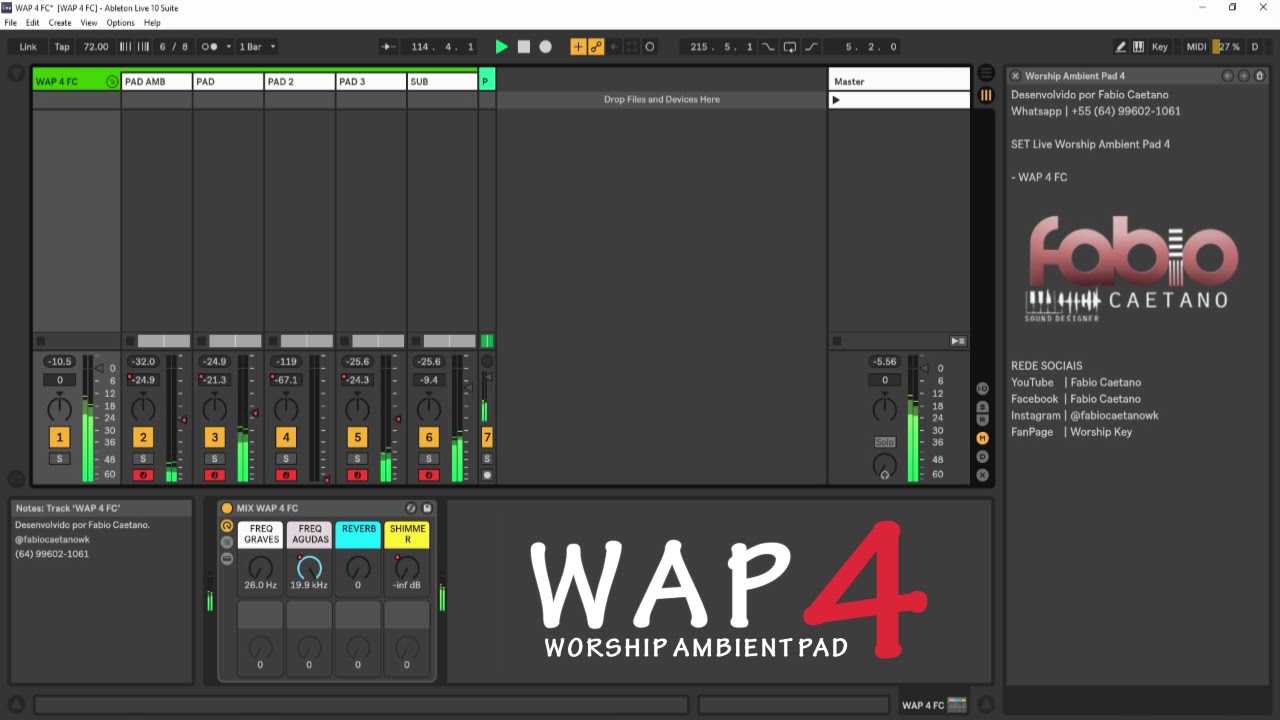Toggle track 3 PAD activator button

(x=214, y=437)
